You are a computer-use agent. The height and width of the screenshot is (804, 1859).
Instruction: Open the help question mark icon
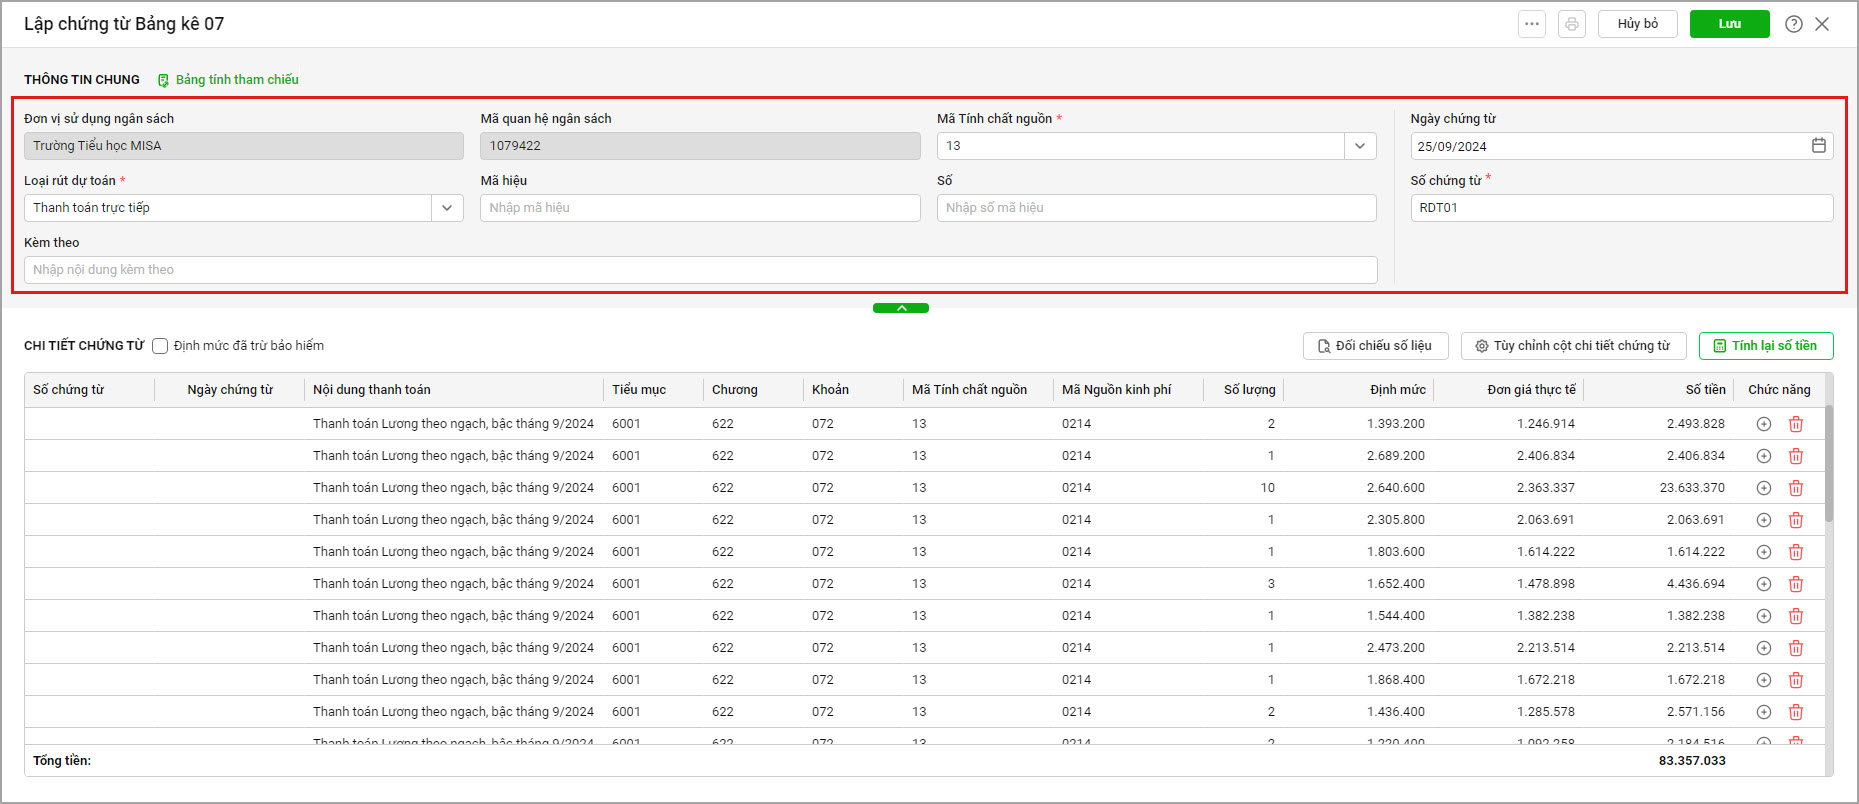(x=1794, y=24)
